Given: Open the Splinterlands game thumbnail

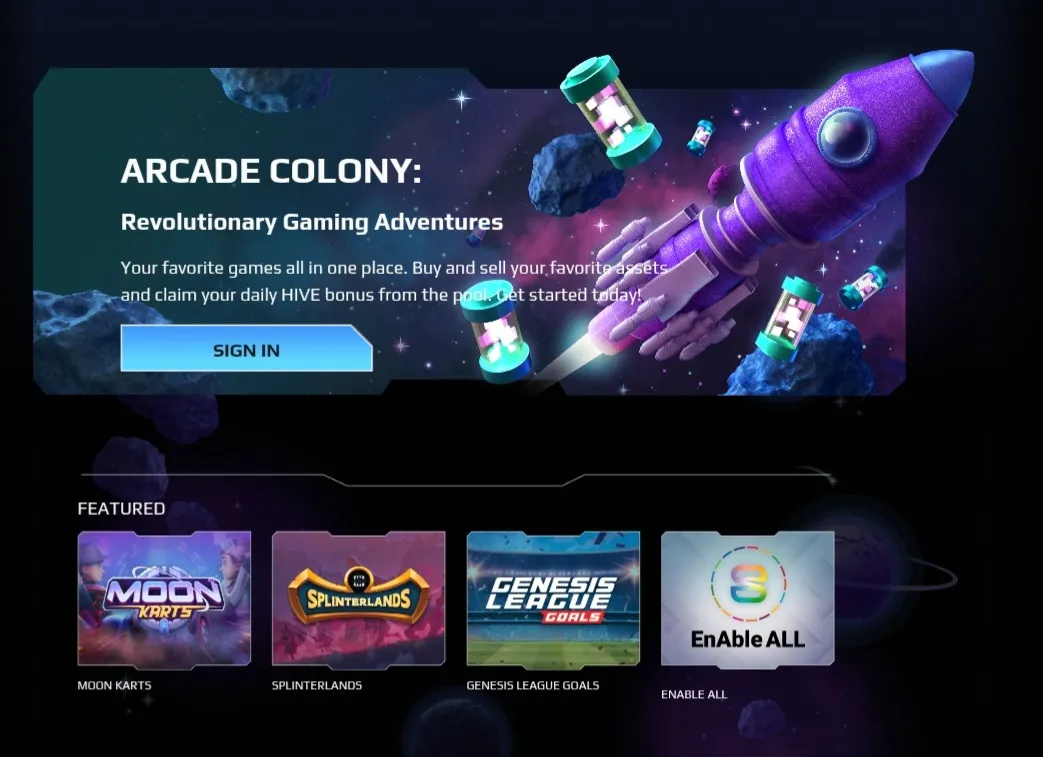Looking at the screenshot, I should click(359, 599).
